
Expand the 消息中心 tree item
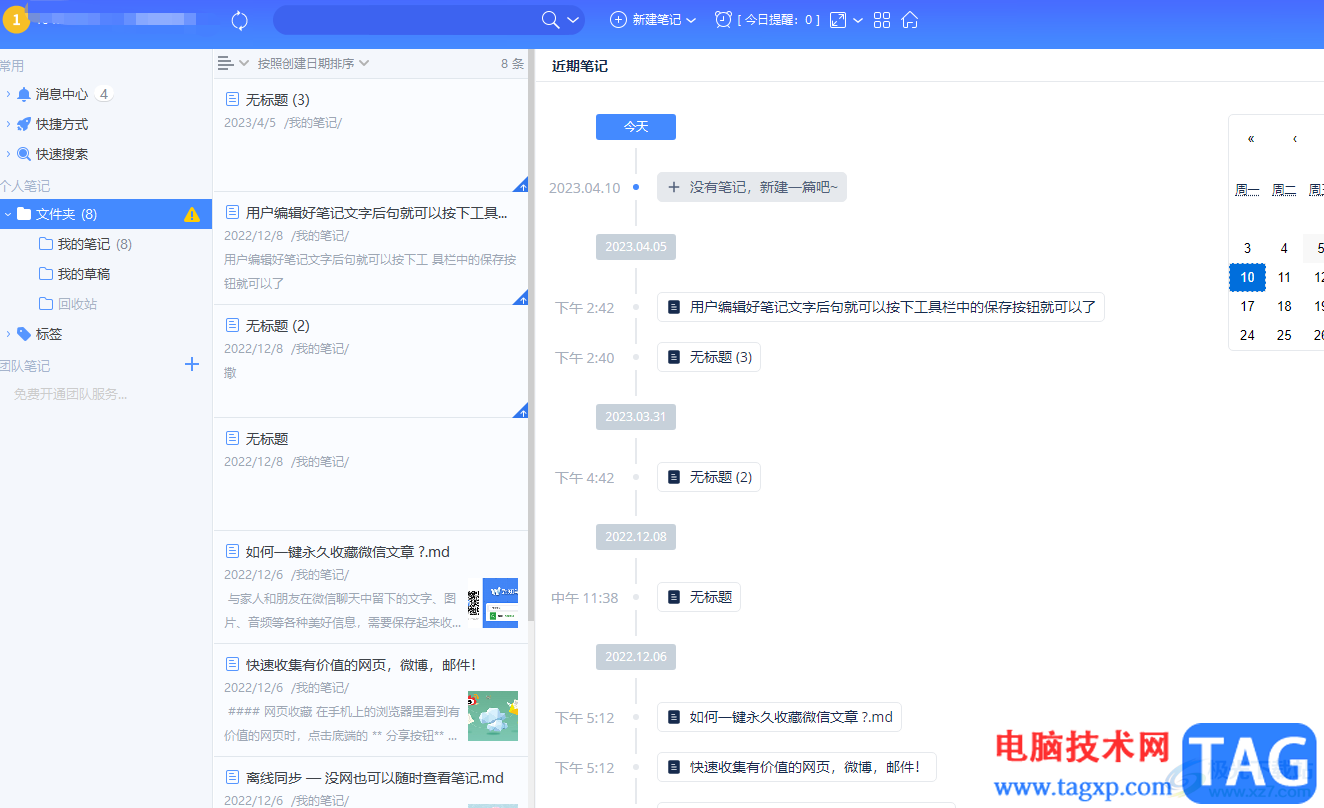coord(8,94)
